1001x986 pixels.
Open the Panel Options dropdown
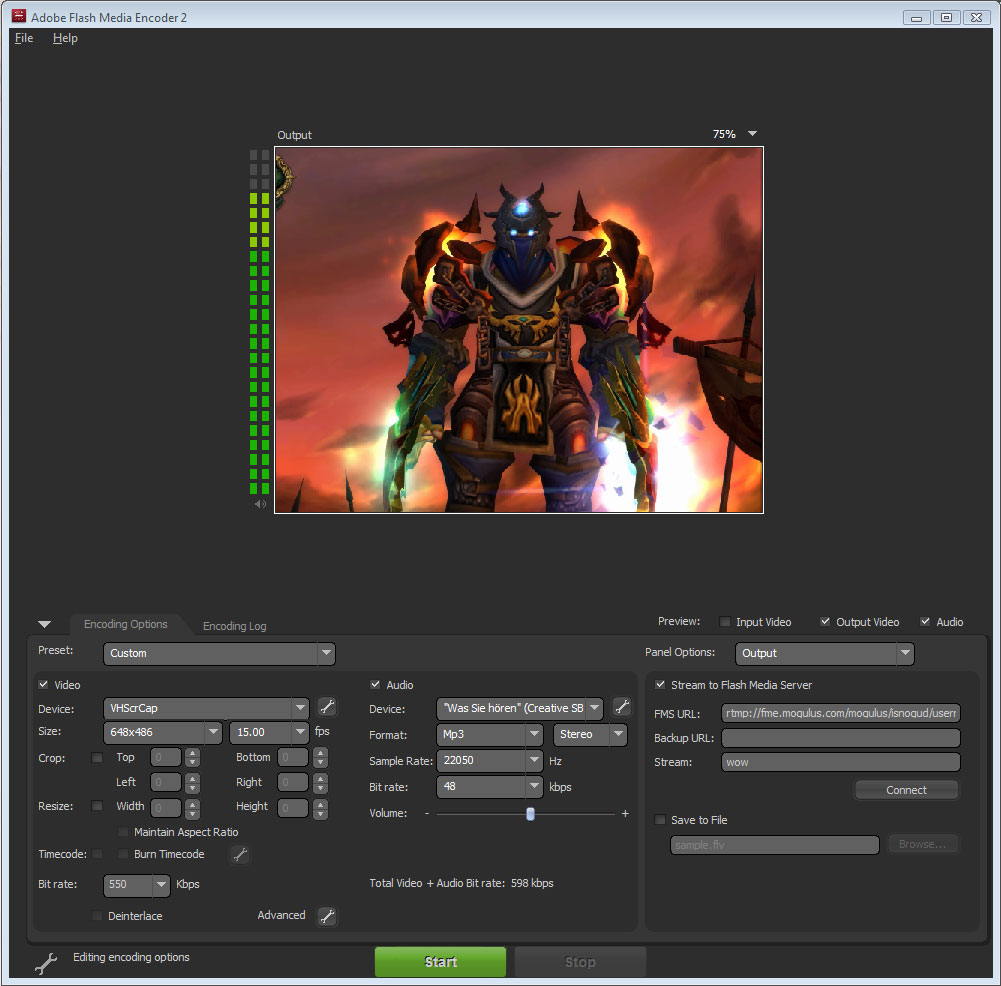[825, 654]
